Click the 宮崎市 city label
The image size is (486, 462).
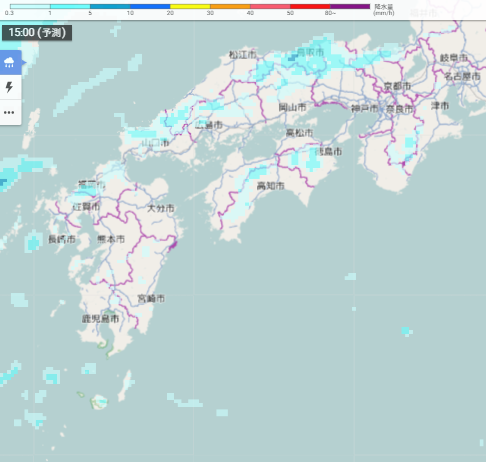tap(151, 298)
